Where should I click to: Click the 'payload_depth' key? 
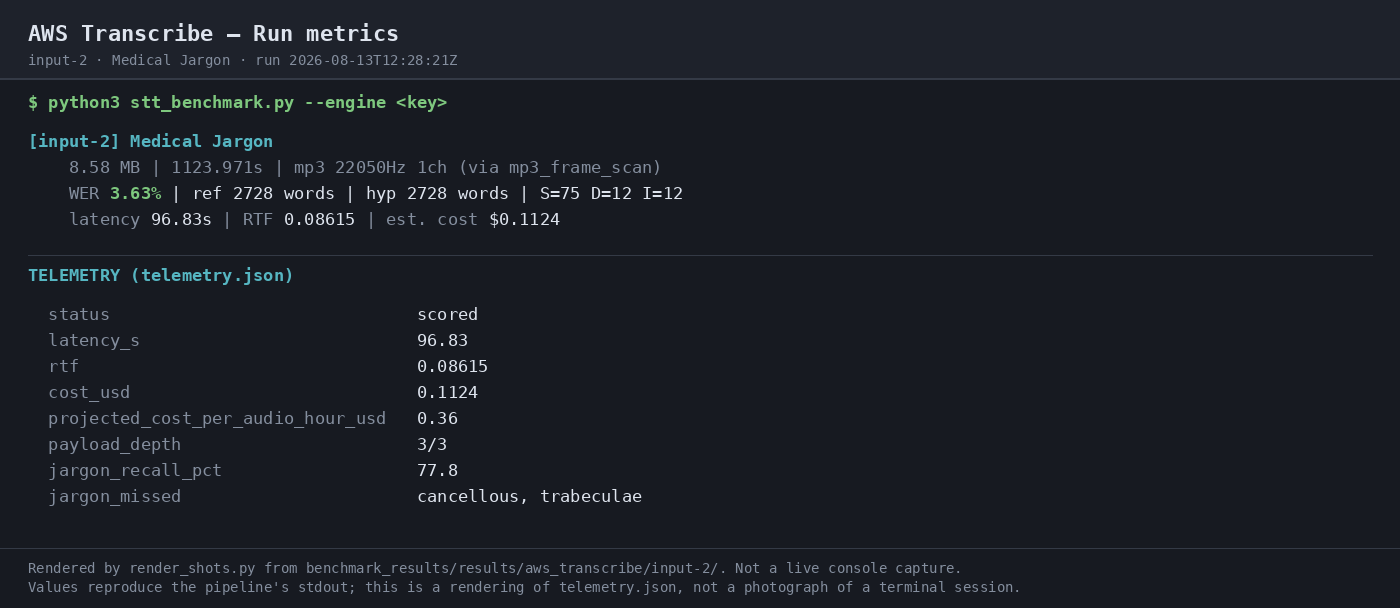click(x=114, y=445)
